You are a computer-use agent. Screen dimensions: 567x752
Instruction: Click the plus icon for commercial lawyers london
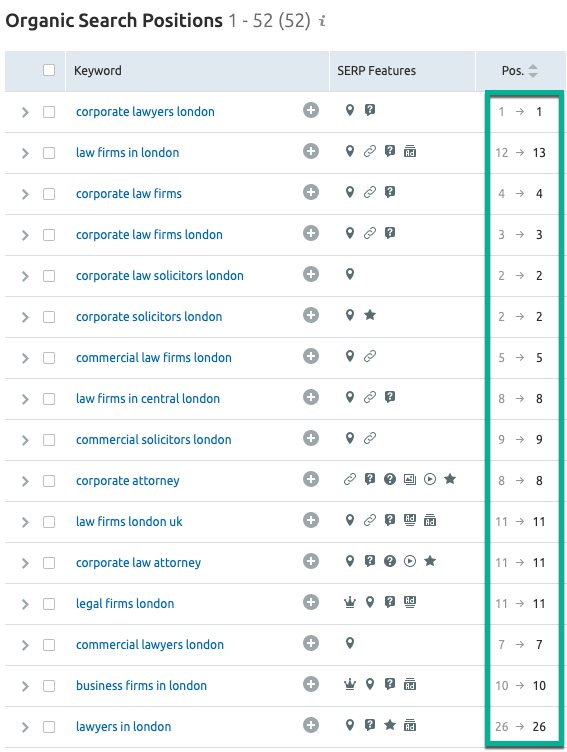tap(311, 643)
